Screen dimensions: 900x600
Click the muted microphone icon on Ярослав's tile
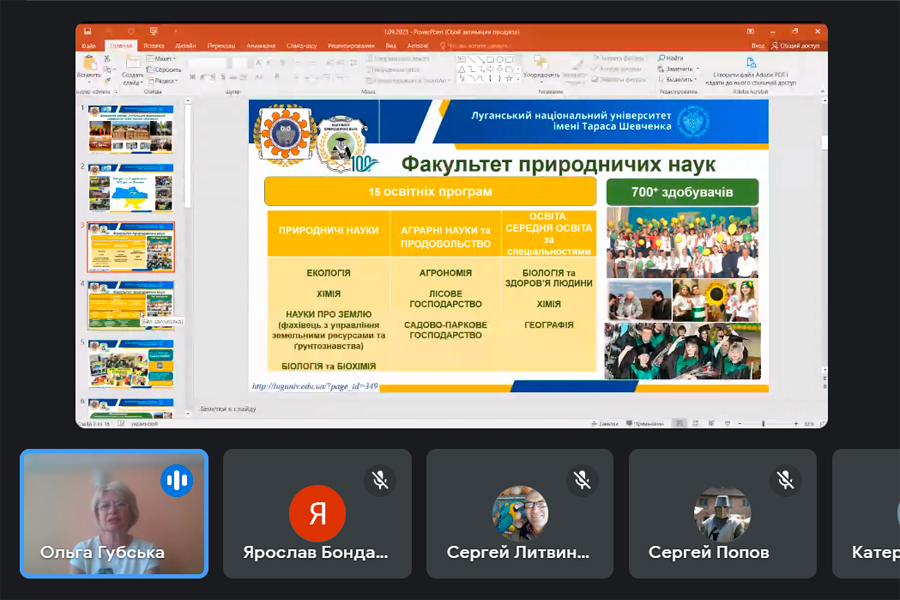click(x=380, y=481)
